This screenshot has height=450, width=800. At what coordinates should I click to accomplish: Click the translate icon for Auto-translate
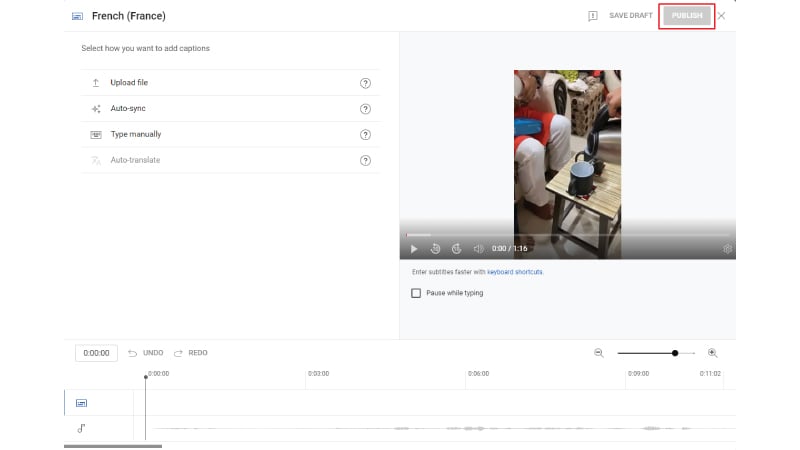pos(96,160)
